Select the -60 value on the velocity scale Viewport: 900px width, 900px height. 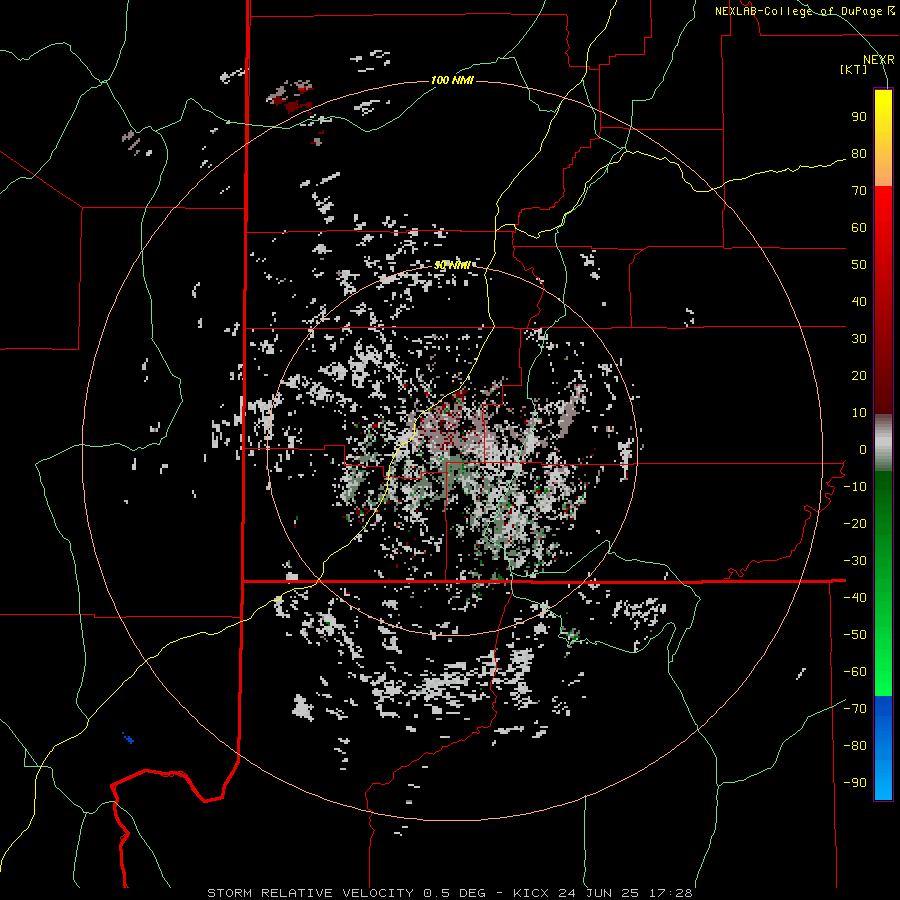(x=855, y=672)
